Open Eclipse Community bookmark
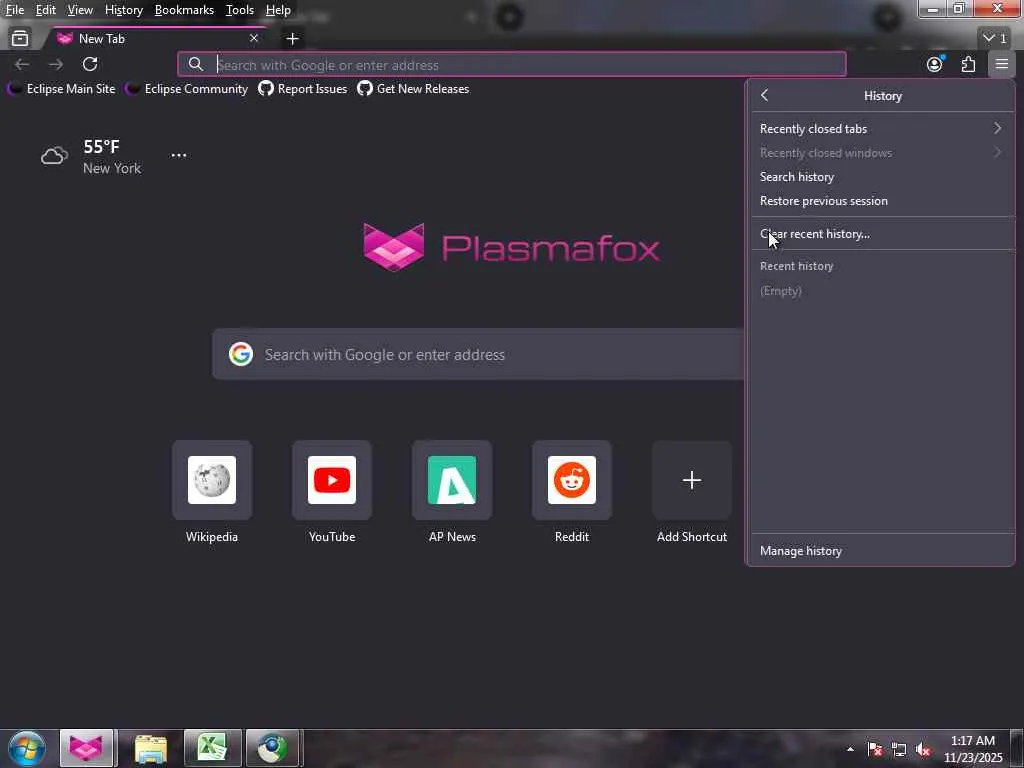 click(x=187, y=89)
